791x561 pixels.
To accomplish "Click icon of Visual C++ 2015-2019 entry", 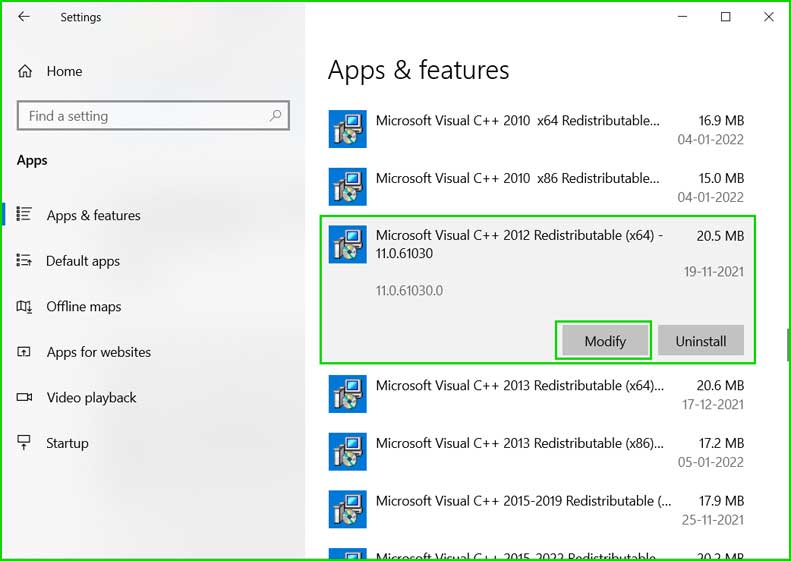I will coord(348,509).
